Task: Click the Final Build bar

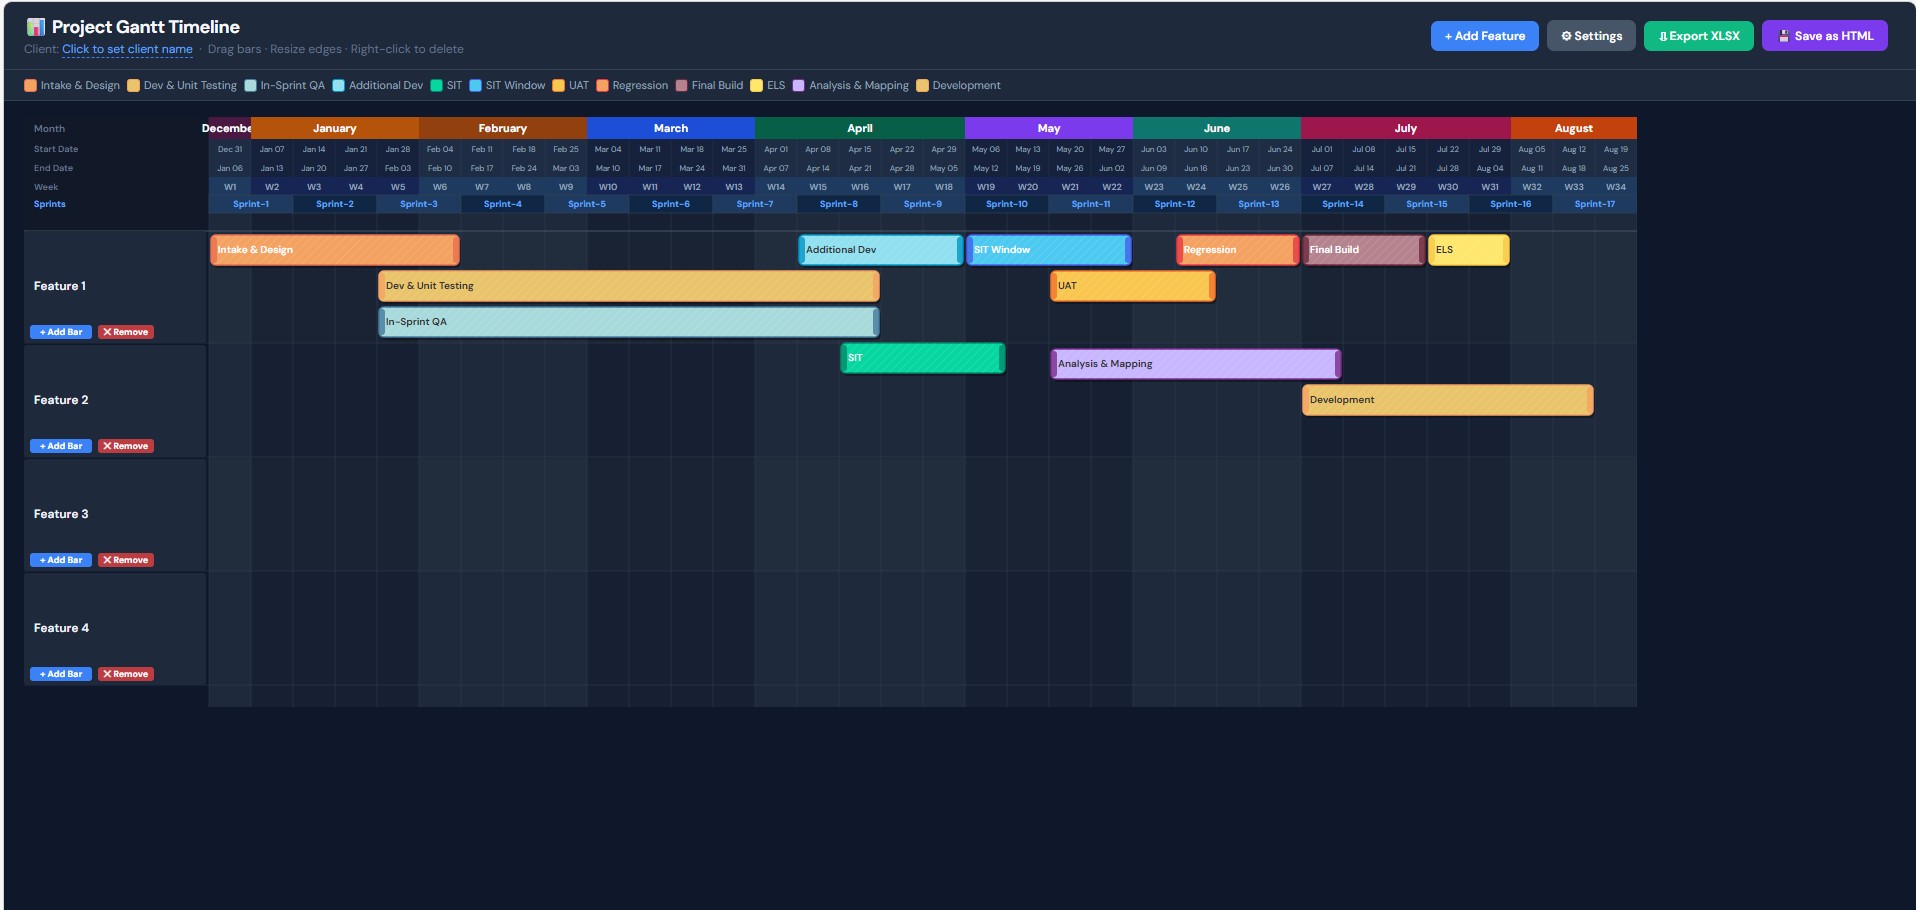Action: (1363, 250)
